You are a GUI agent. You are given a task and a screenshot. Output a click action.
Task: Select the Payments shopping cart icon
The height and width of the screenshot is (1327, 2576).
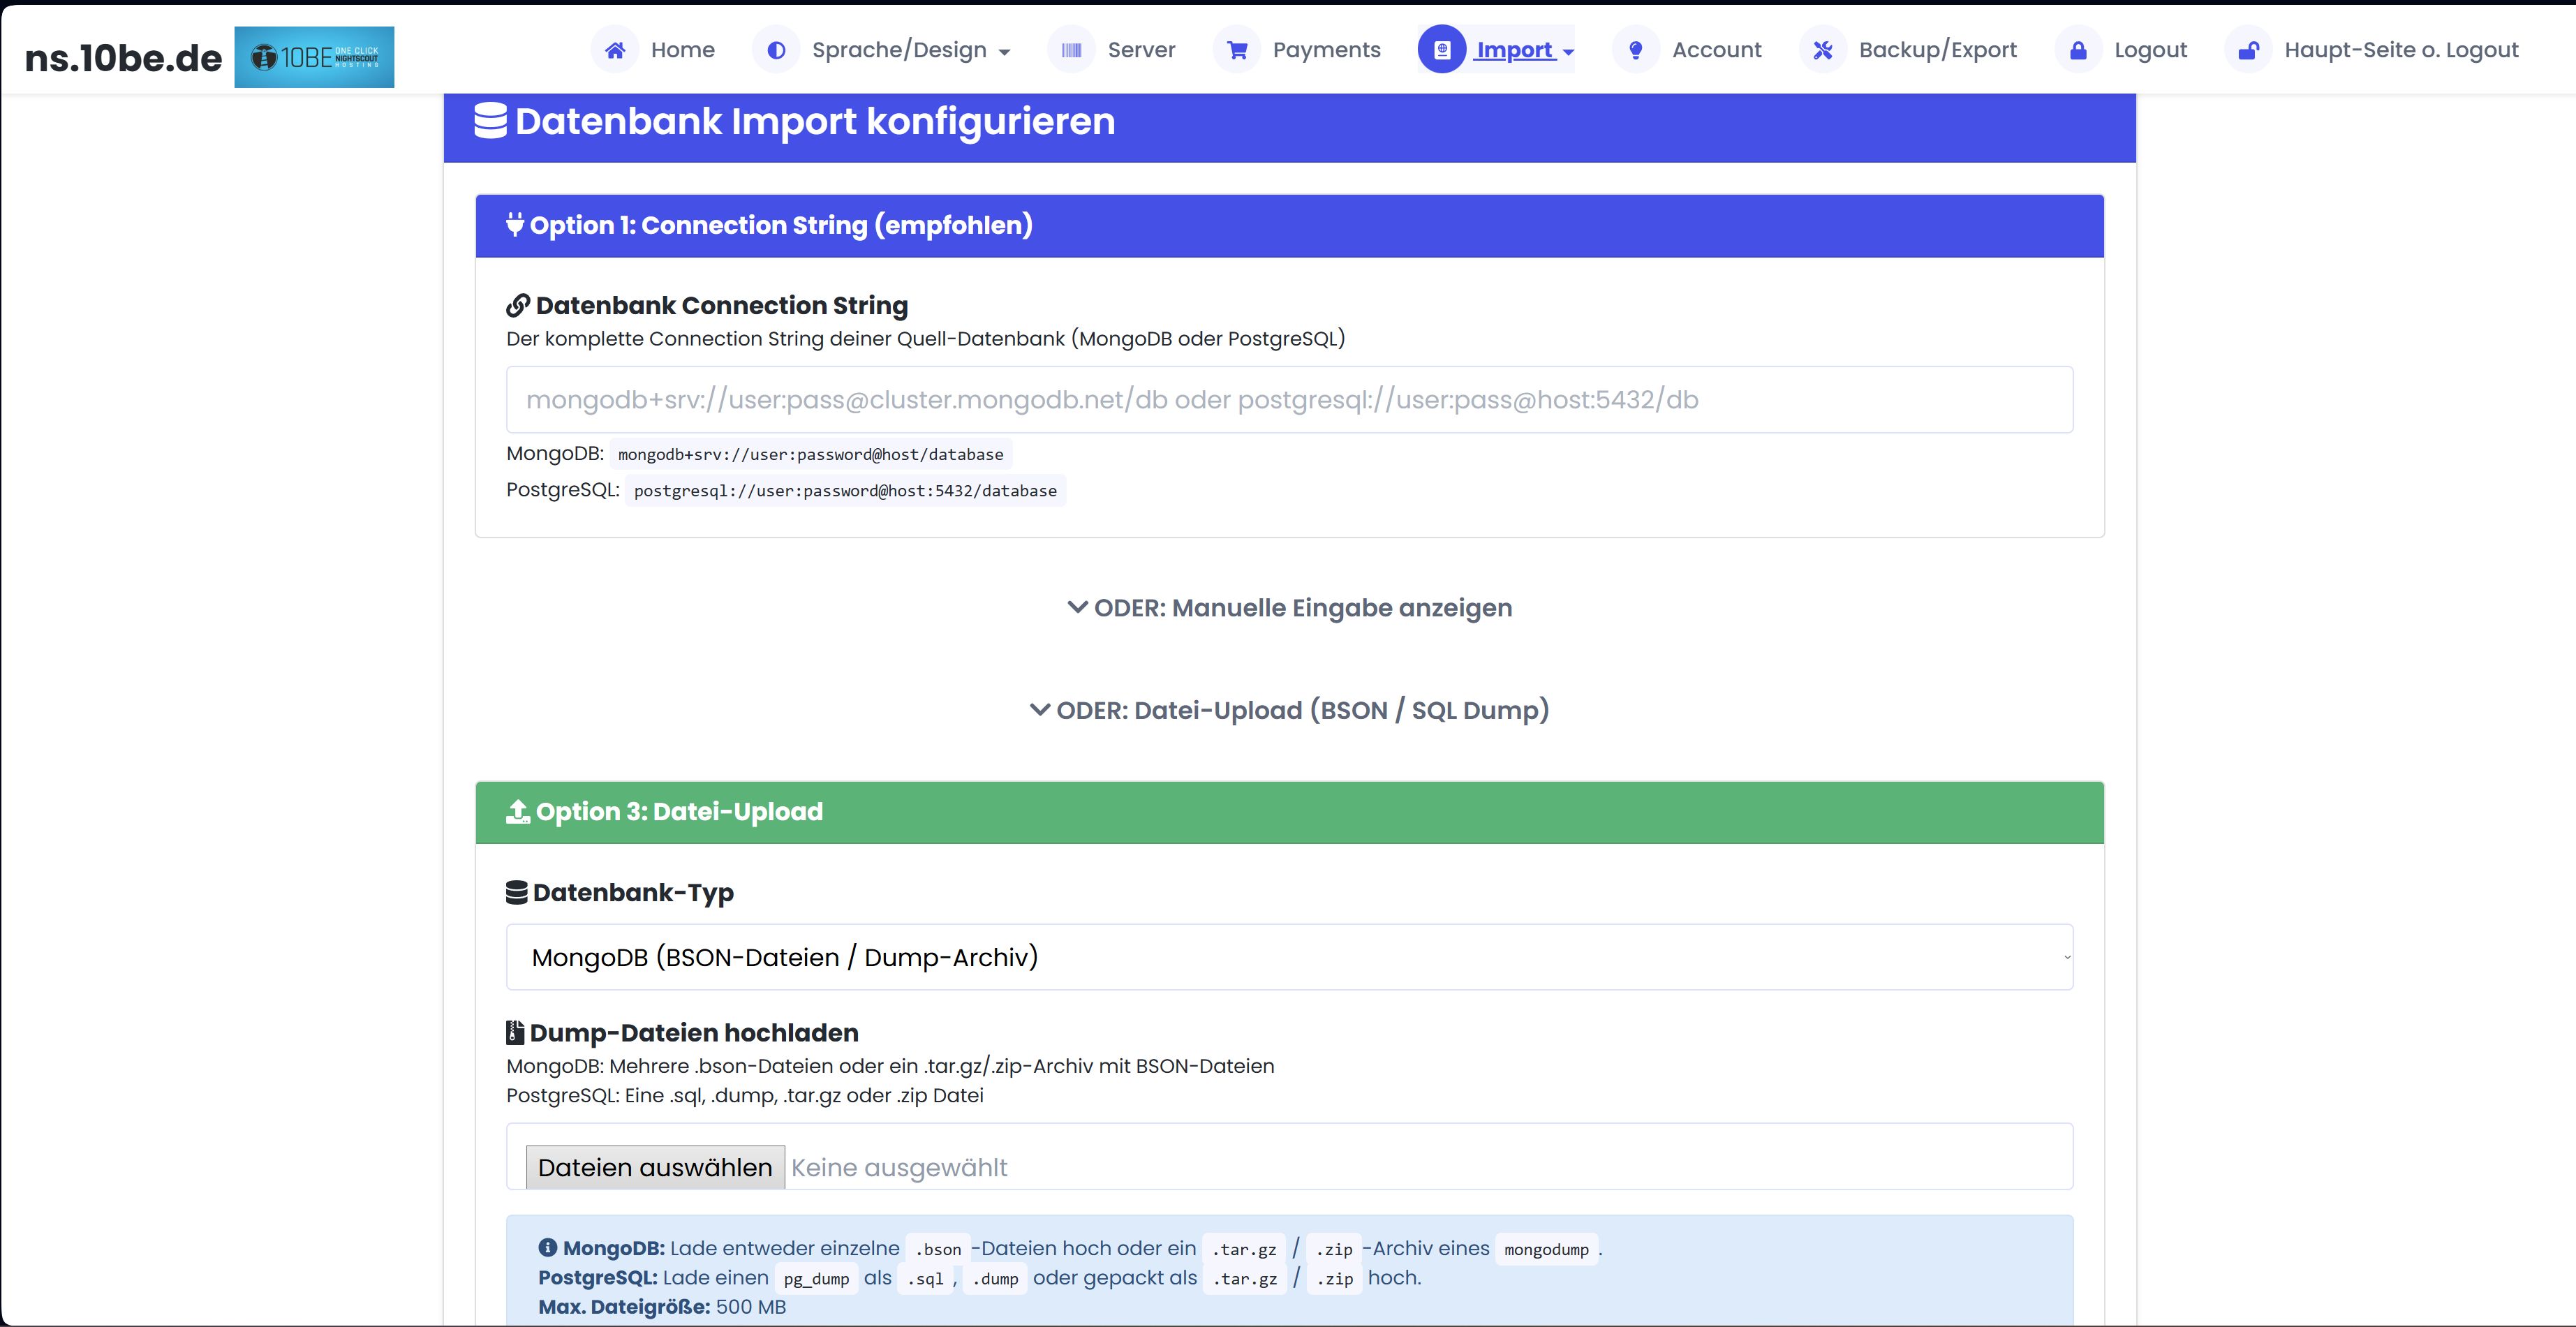1237,49
